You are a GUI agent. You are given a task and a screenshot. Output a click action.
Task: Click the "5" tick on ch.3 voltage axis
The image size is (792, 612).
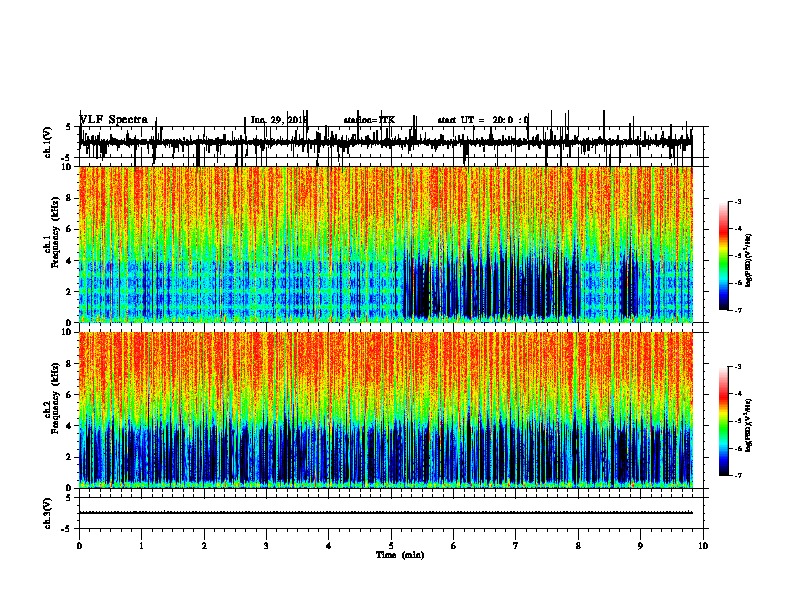coord(70,498)
